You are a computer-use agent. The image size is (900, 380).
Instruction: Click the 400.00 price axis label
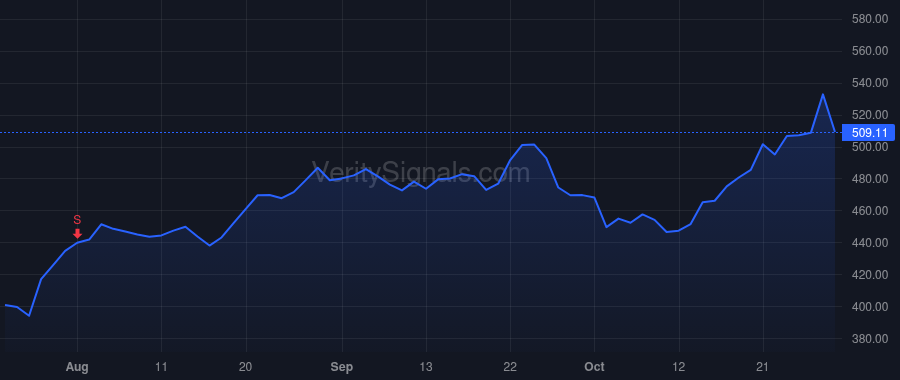coord(870,307)
